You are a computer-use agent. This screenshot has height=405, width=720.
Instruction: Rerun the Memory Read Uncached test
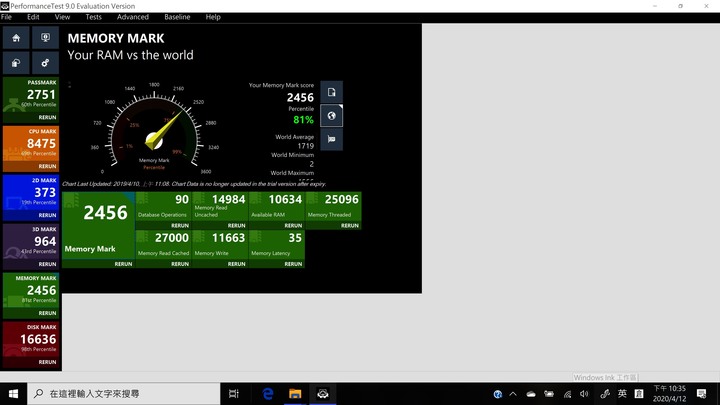pos(236,225)
